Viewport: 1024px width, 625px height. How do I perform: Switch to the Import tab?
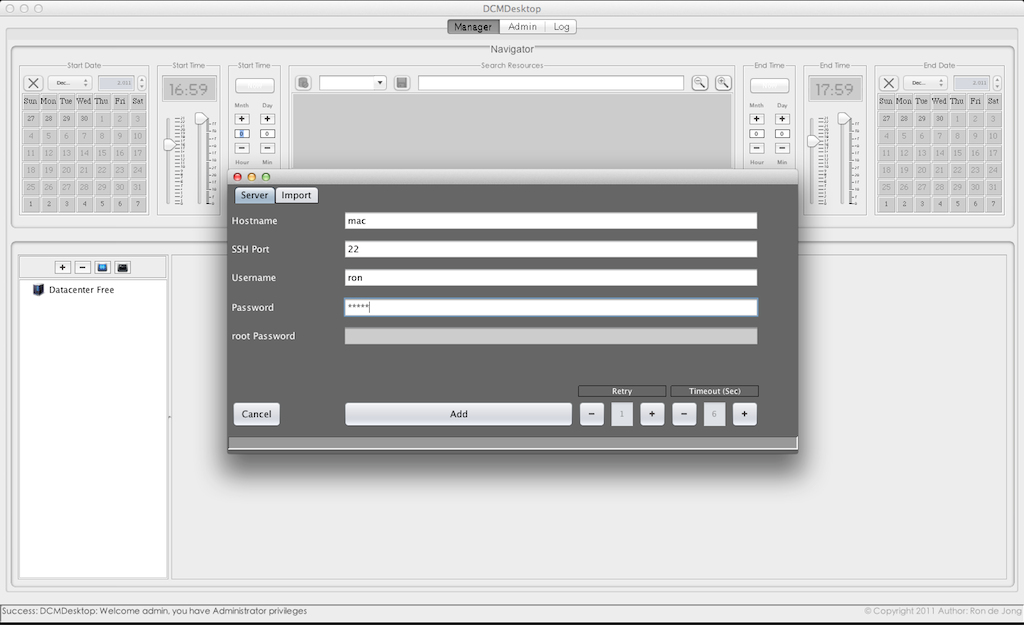click(296, 195)
